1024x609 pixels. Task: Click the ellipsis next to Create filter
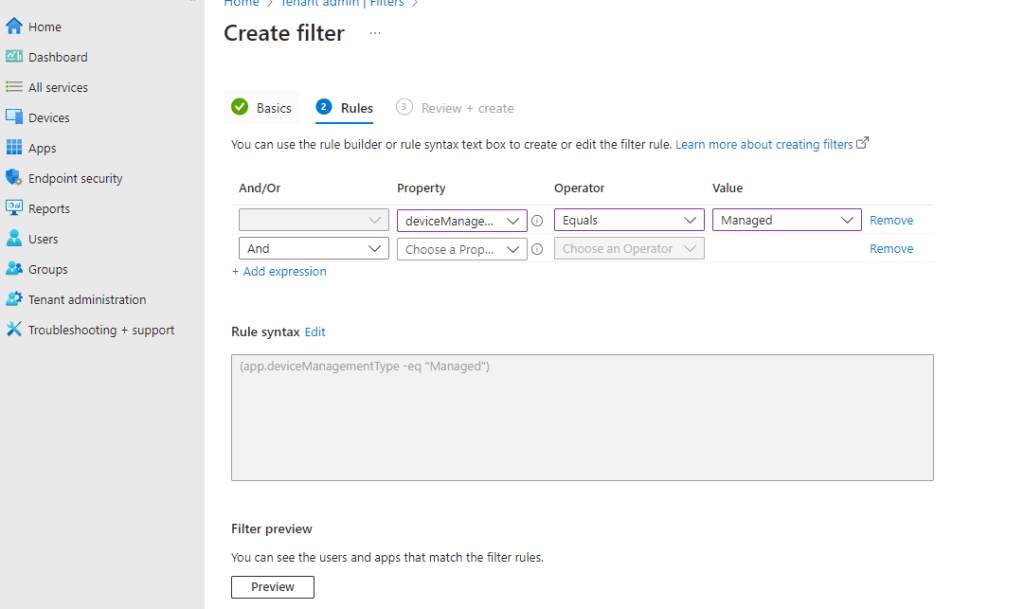click(375, 33)
